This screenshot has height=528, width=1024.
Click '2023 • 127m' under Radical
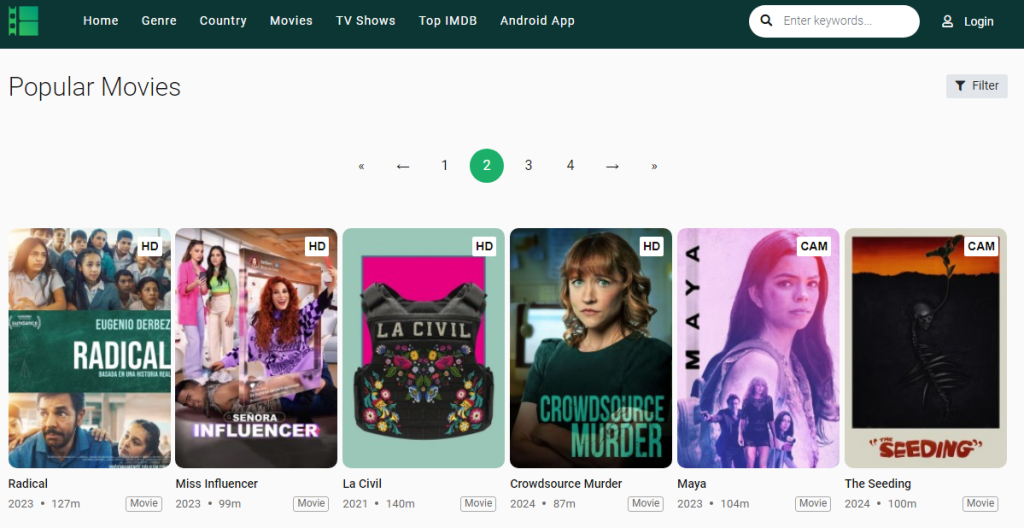[44, 504]
